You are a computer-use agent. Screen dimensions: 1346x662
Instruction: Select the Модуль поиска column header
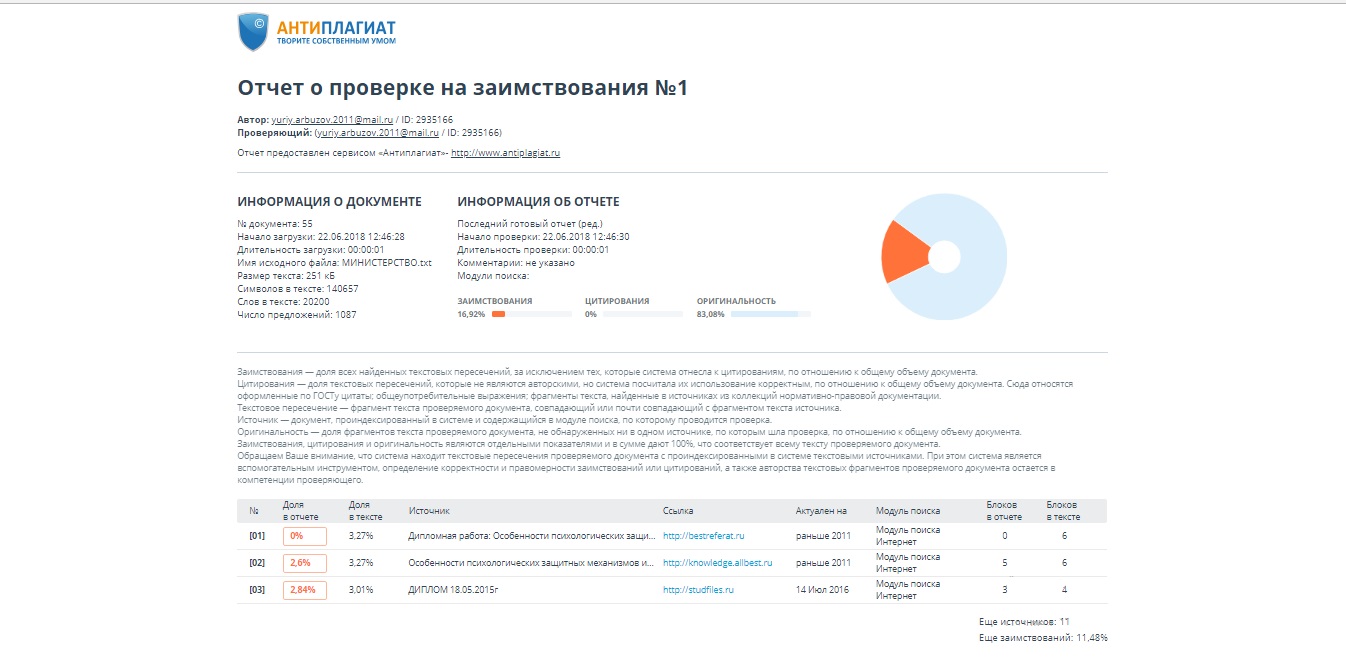[x=907, y=511]
